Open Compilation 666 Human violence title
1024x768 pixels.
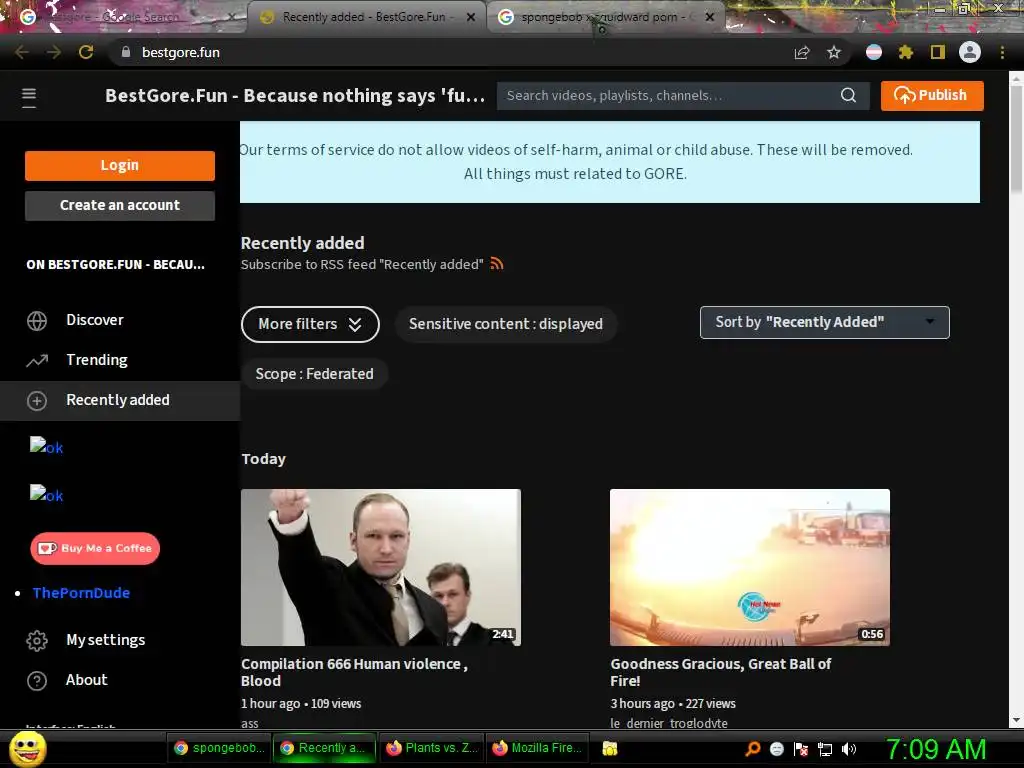point(354,672)
